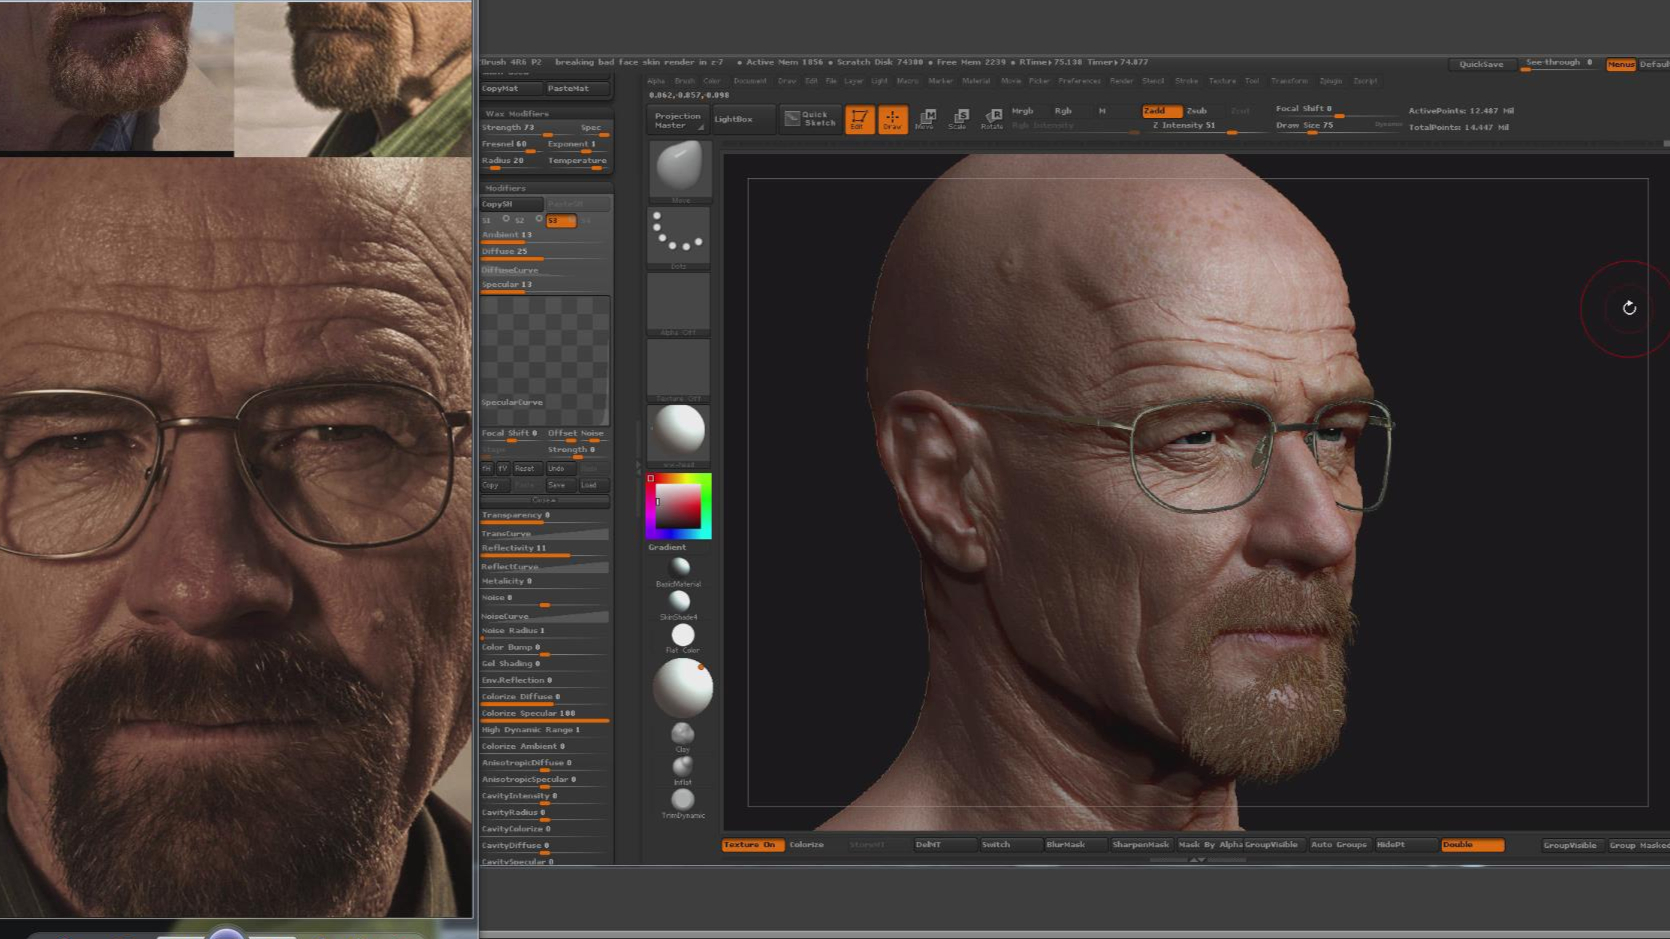The height and width of the screenshot is (939, 1670).
Task: Expand the TransCurve editor
Action: click(x=545, y=534)
